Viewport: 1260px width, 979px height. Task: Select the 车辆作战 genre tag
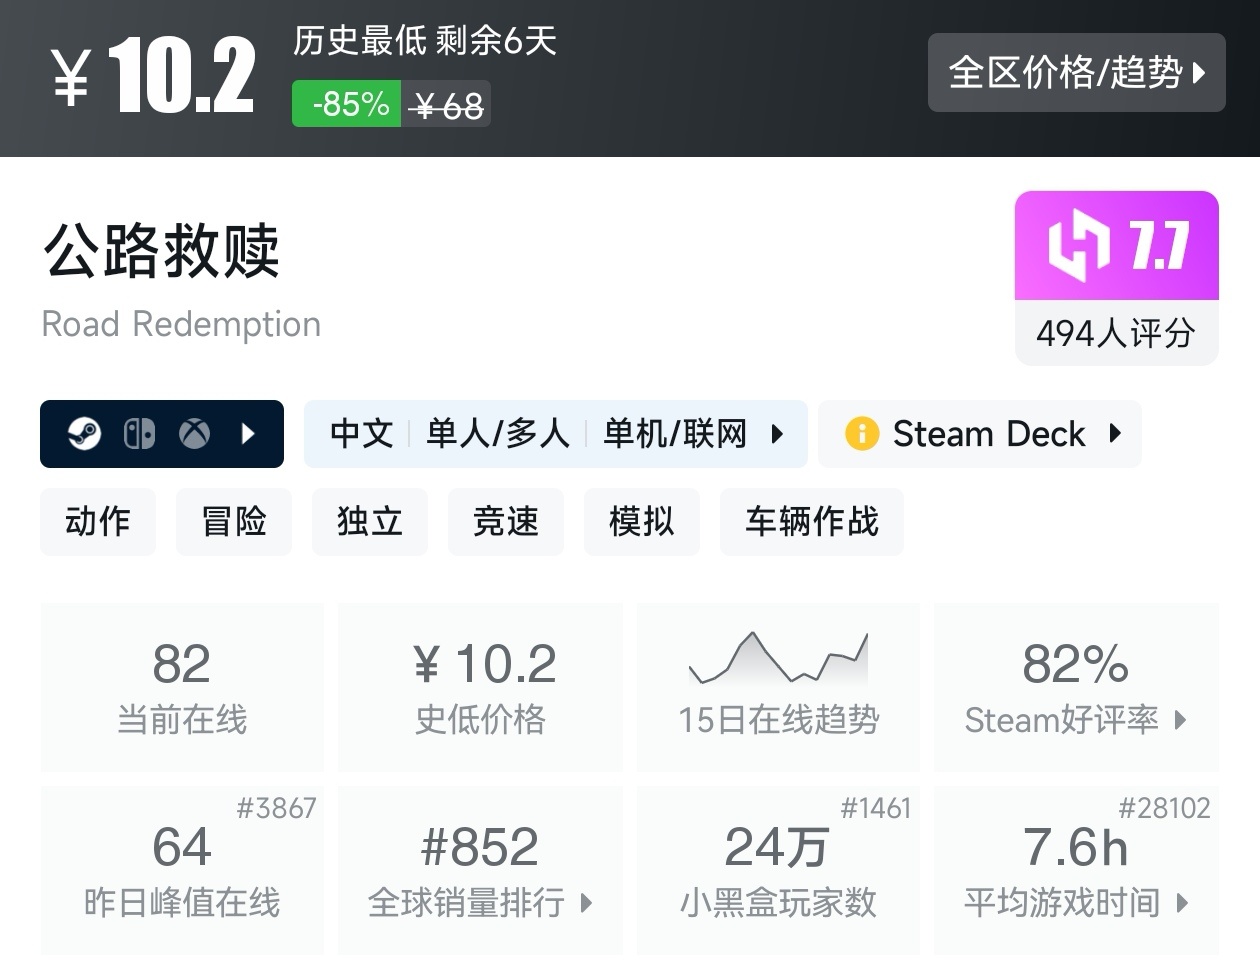coord(811,521)
